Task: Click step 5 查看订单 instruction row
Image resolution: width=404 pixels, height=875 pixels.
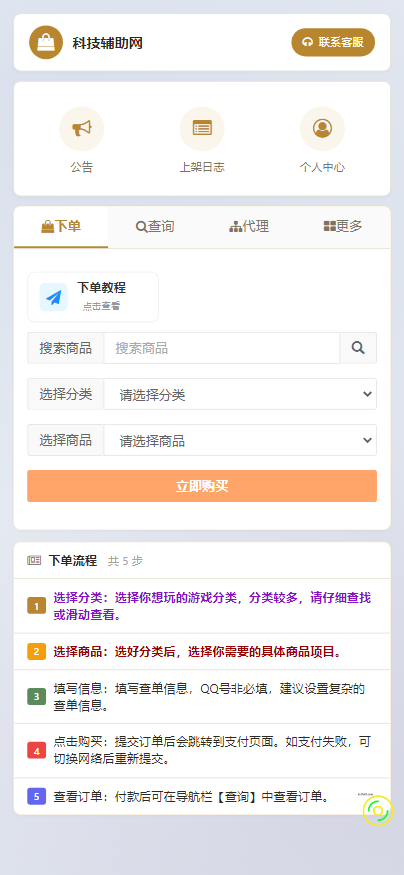Action: pyautogui.click(x=202, y=796)
